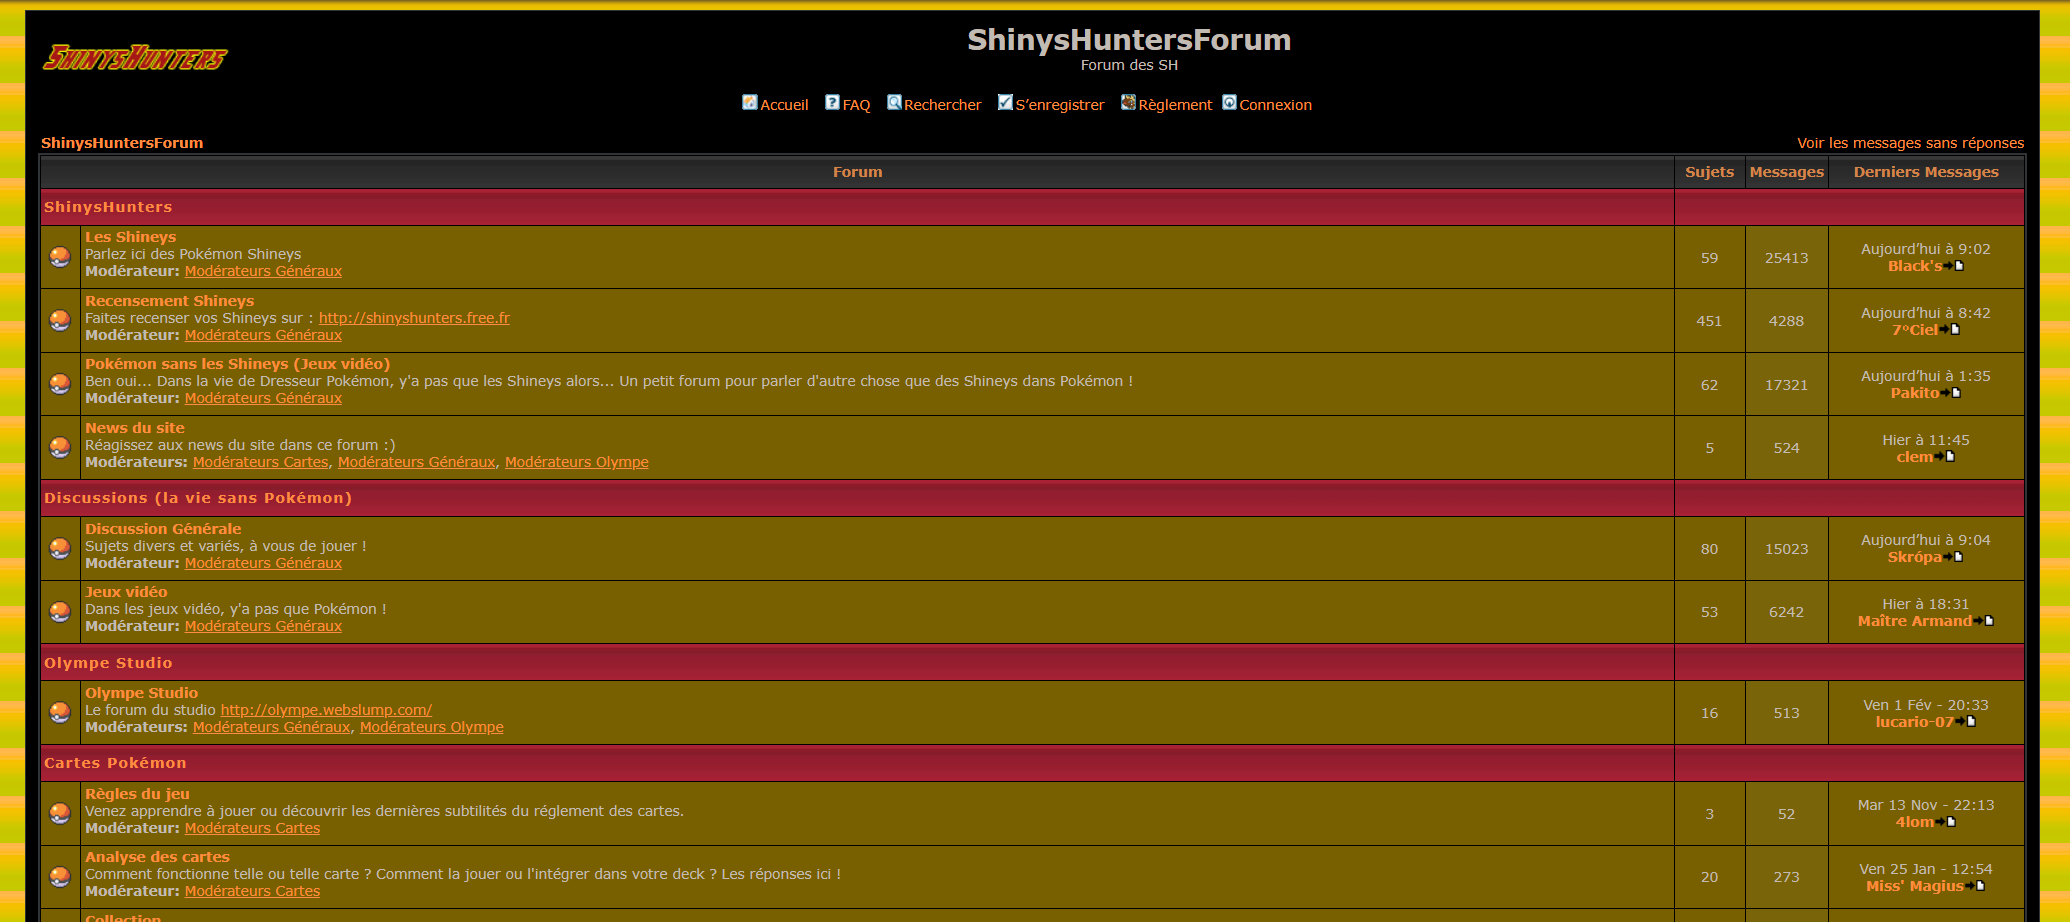Open the Analyse des cartes forum
This screenshot has width=2070, height=922.
tap(157, 857)
